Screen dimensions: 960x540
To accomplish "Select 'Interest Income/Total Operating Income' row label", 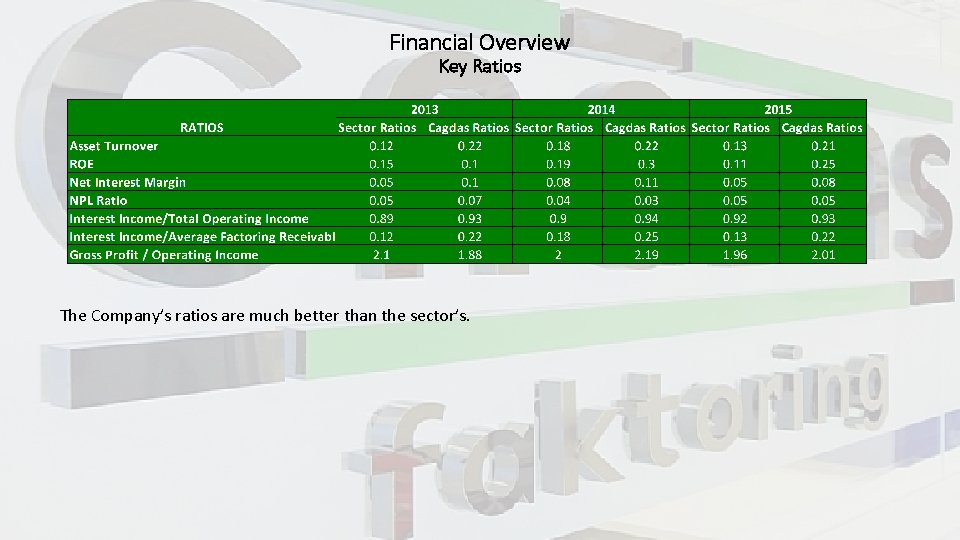I will tap(189, 219).
